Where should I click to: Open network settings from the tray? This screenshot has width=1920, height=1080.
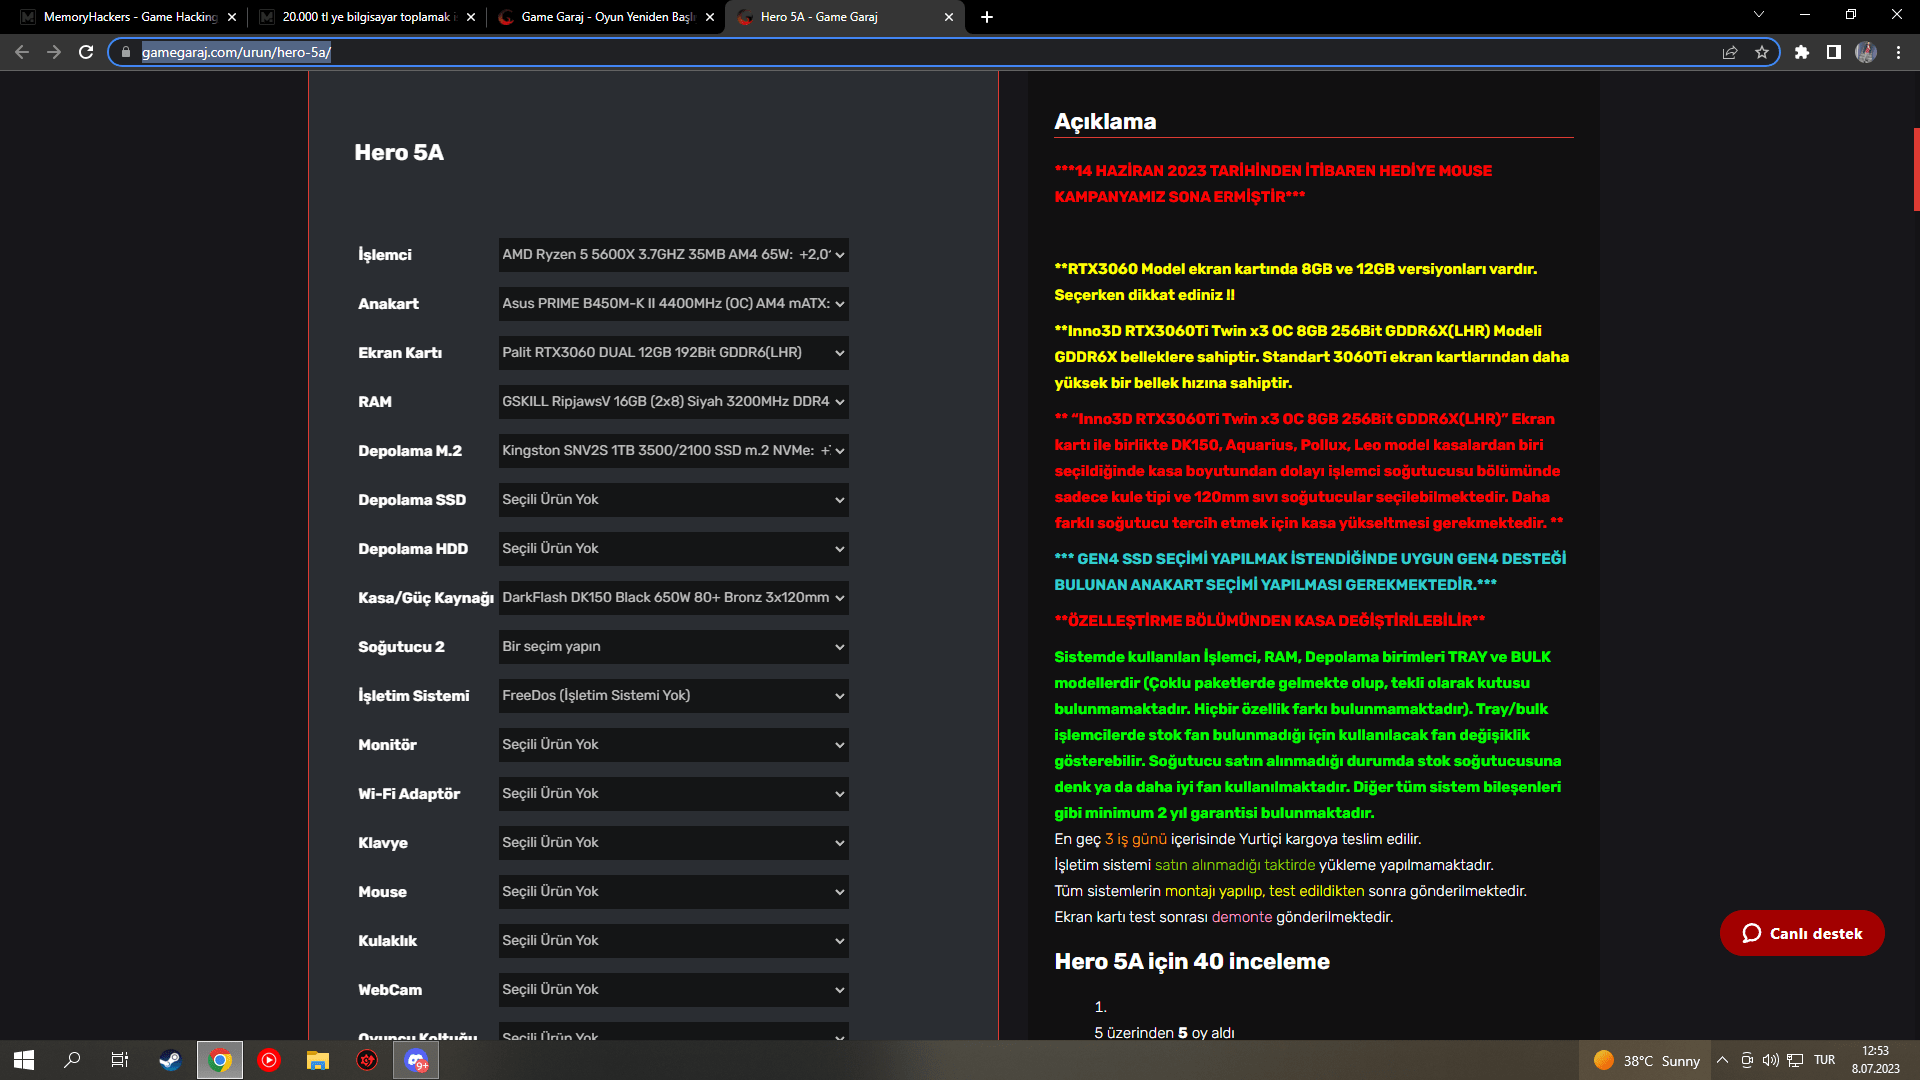click(1796, 1060)
